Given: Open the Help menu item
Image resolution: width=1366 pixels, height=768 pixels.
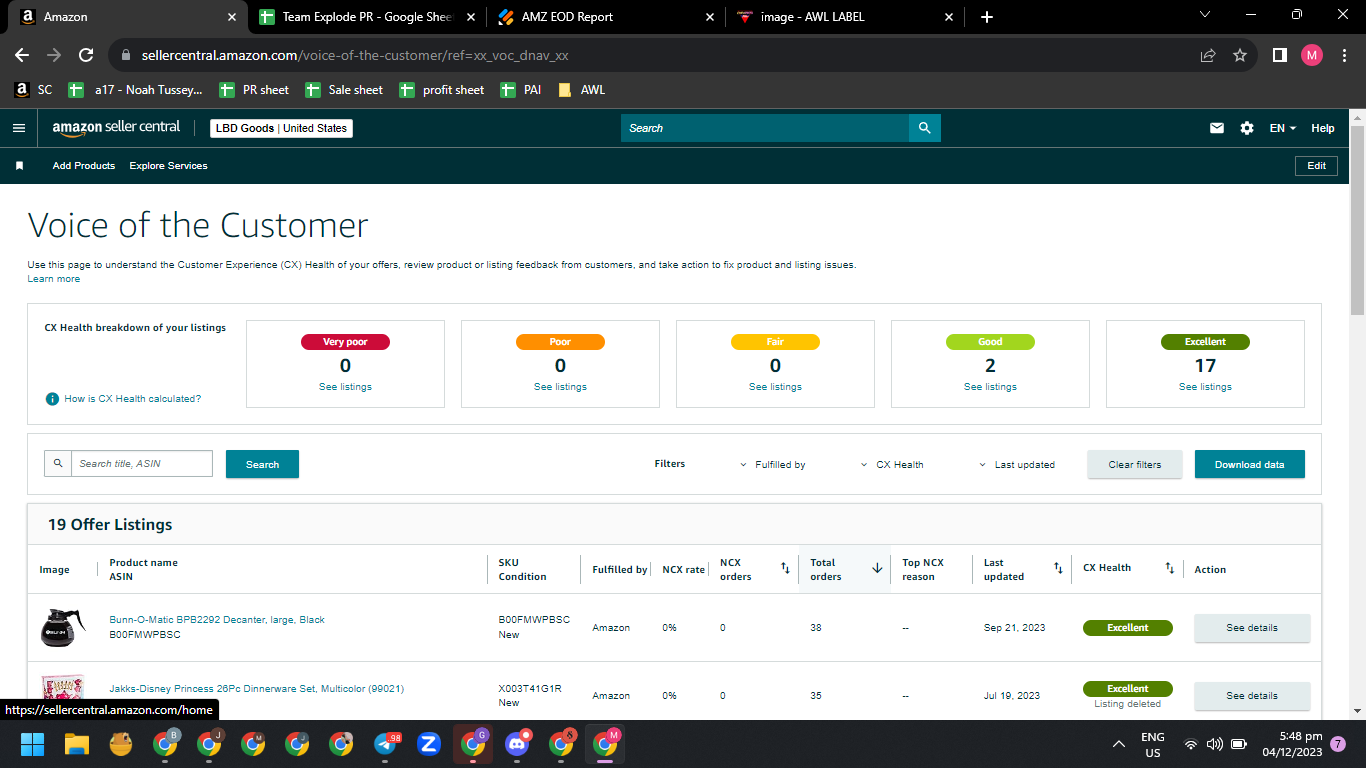Looking at the screenshot, I should click(1323, 128).
